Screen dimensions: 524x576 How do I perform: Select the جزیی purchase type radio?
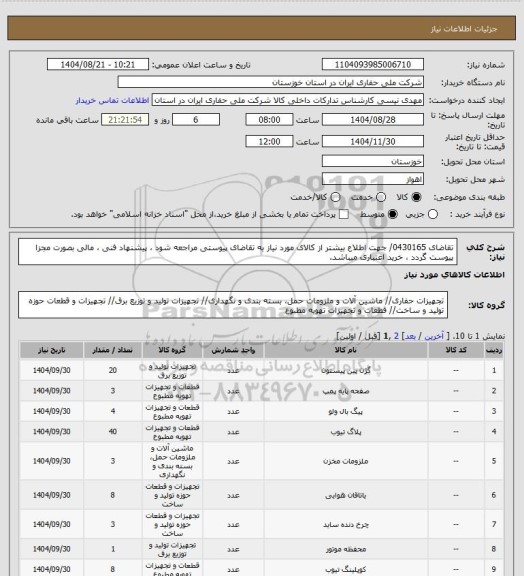pyautogui.click(x=433, y=214)
